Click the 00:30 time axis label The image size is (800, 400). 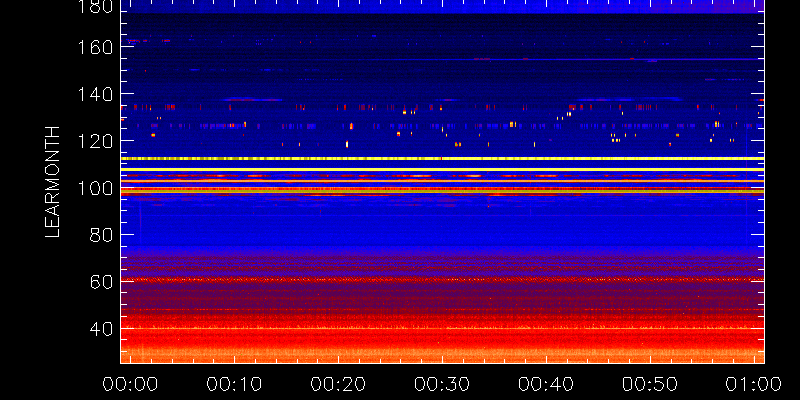point(442,384)
